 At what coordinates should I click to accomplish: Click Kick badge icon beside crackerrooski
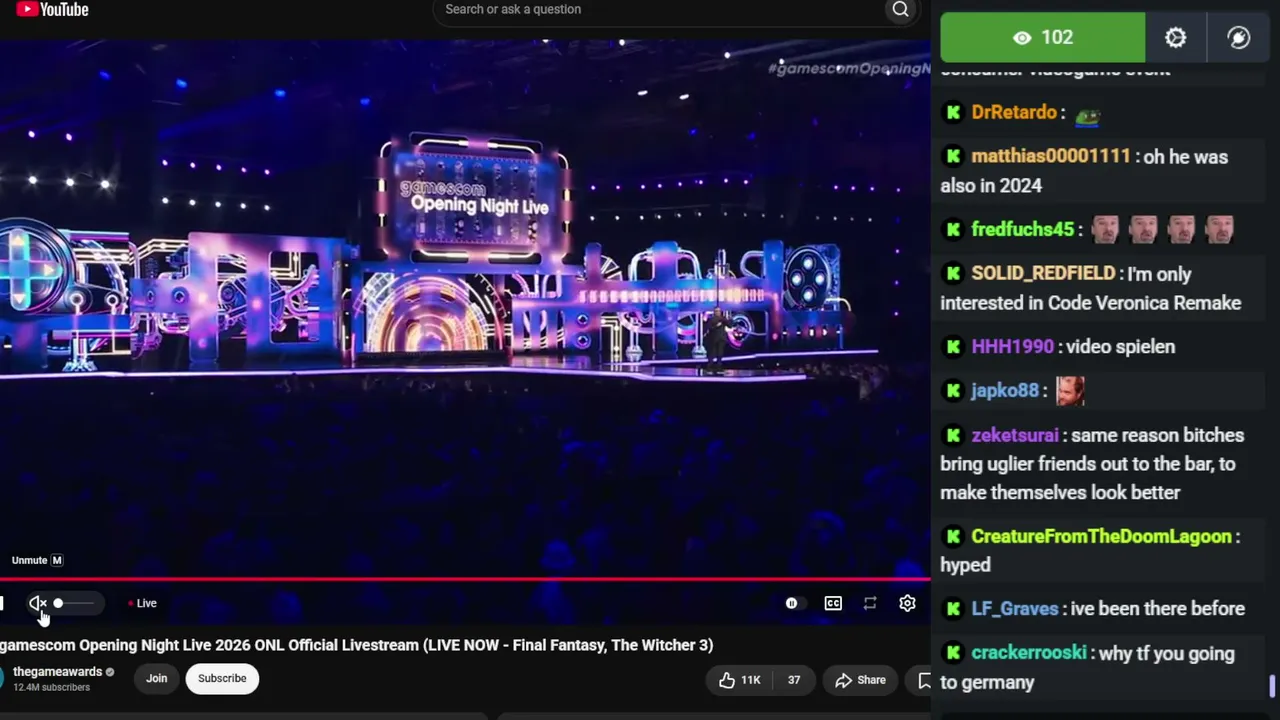[953, 652]
